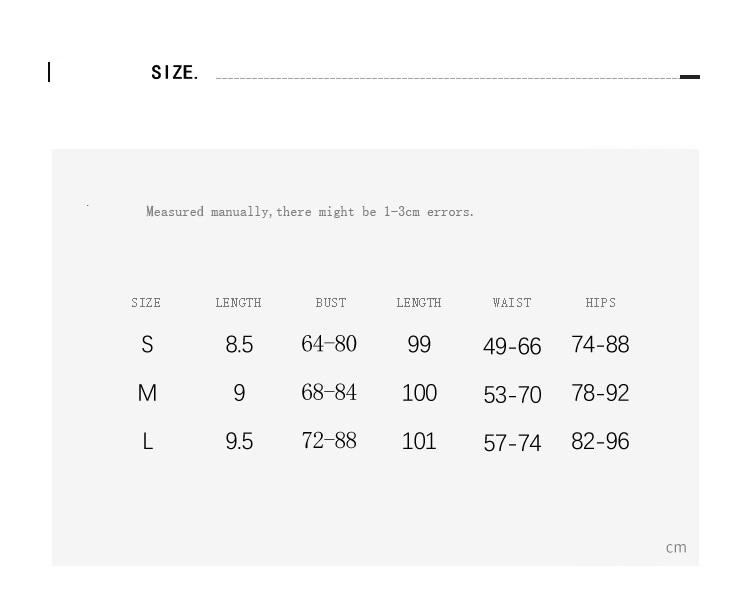Screen dimensions: 750x614
Task: Click the size M row label
Action: tap(147, 393)
